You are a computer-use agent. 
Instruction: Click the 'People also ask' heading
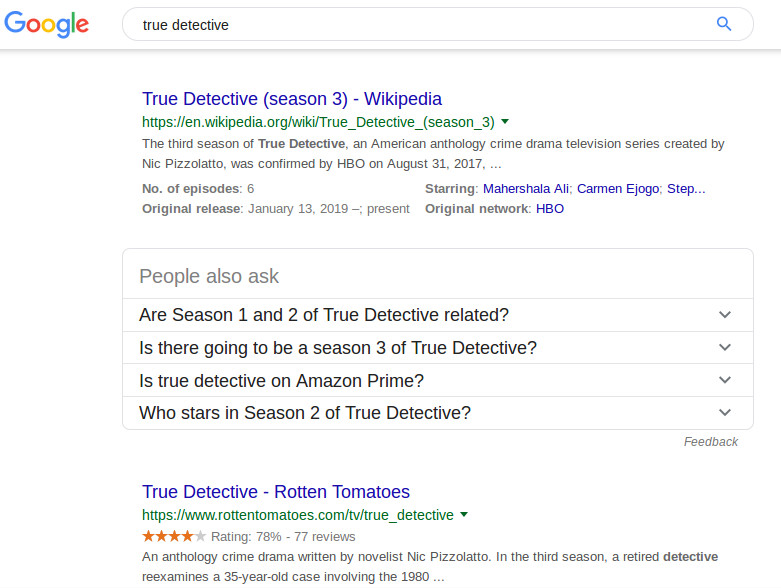[209, 276]
